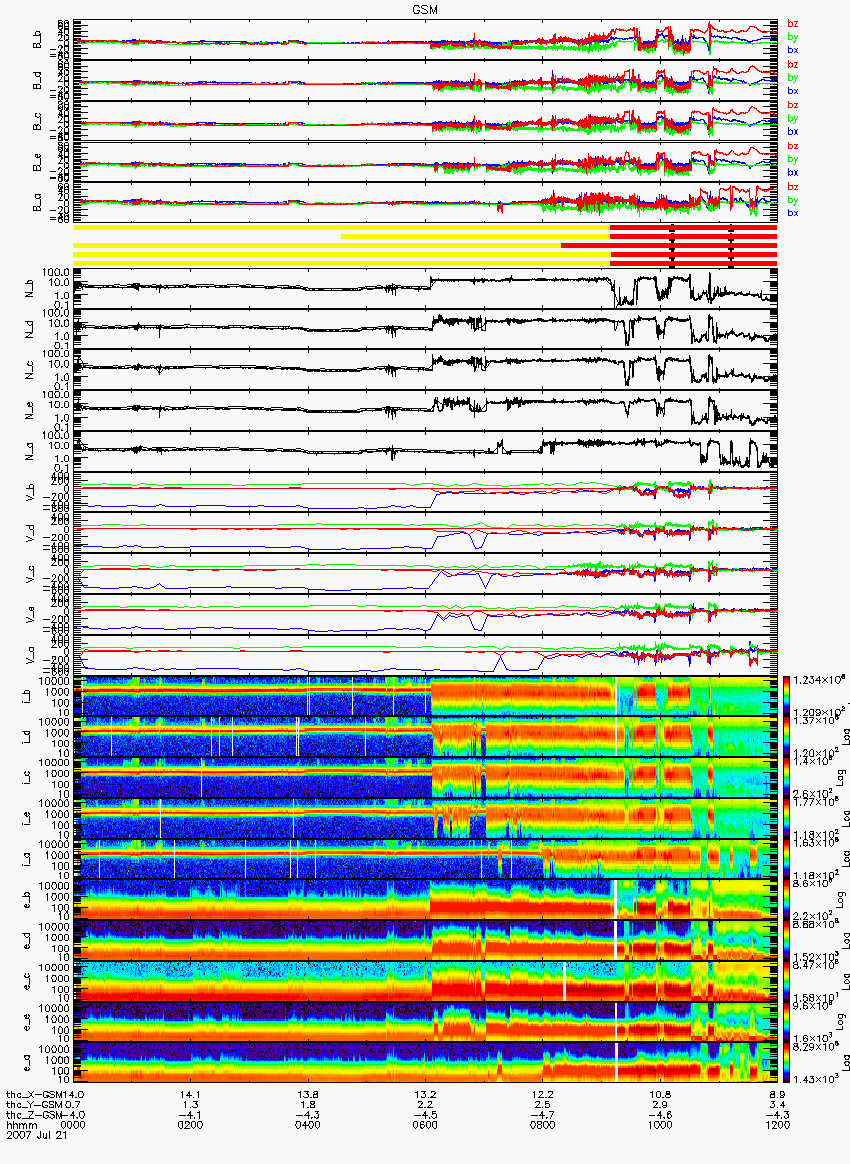Click the X-GSM value 10.8

click(x=659, y=1094)
